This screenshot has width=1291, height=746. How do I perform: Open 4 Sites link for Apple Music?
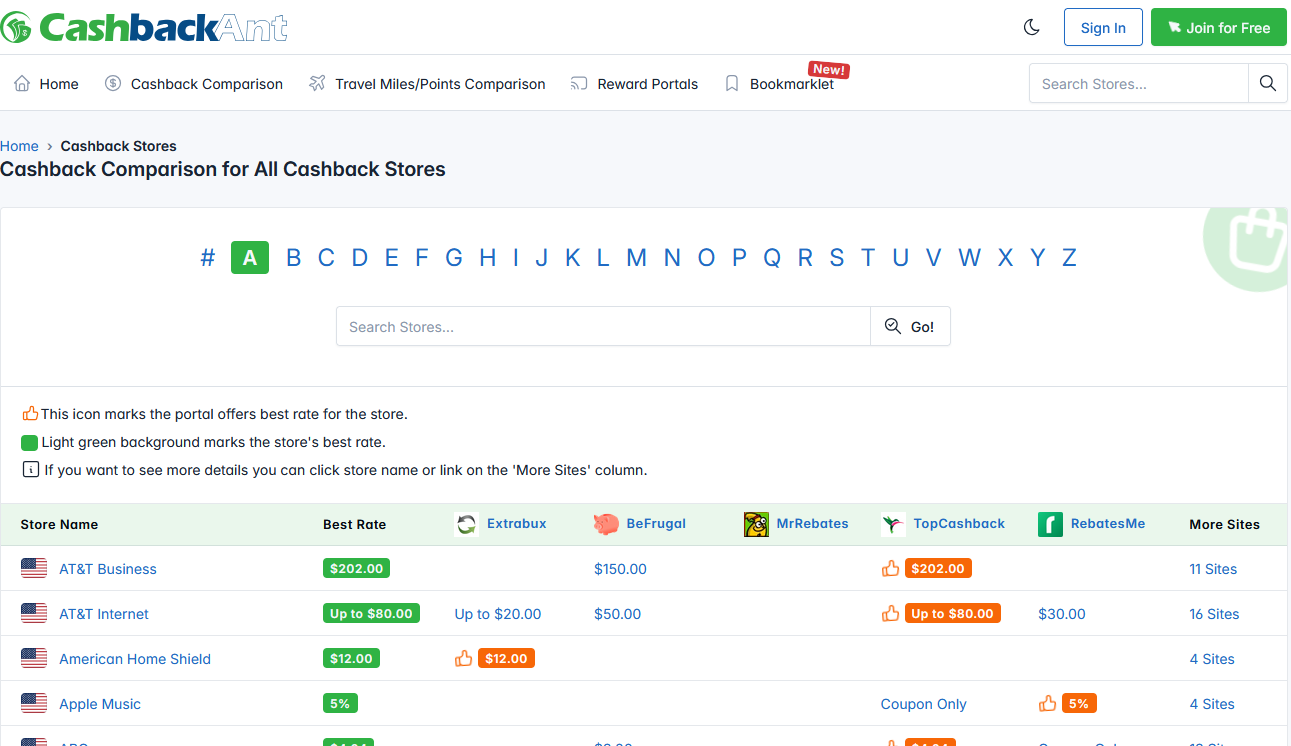click(x=1212, y=704)
